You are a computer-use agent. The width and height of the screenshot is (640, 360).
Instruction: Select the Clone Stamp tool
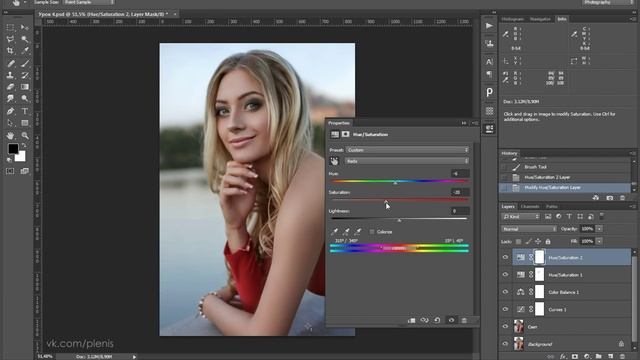click(x=10, y=75)
